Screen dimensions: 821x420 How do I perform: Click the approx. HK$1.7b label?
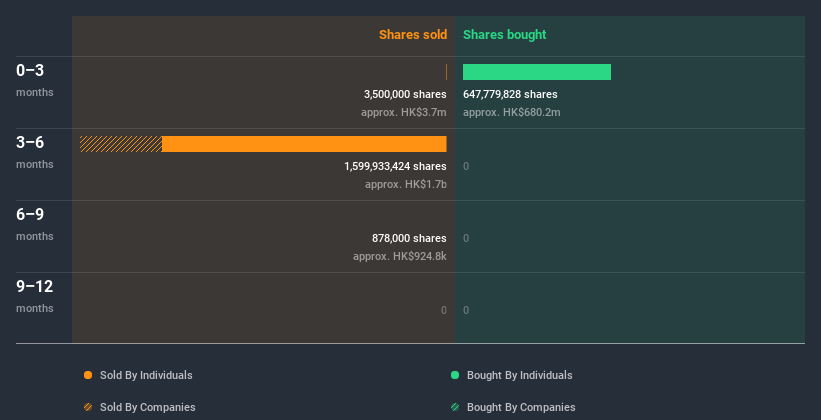(x=406, y=184)
